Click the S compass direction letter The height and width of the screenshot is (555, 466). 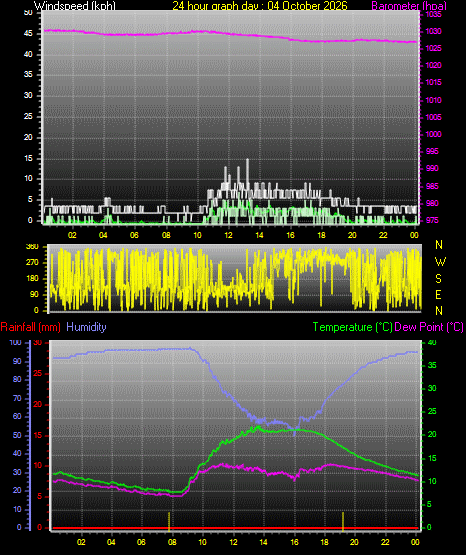coord(438,279)
